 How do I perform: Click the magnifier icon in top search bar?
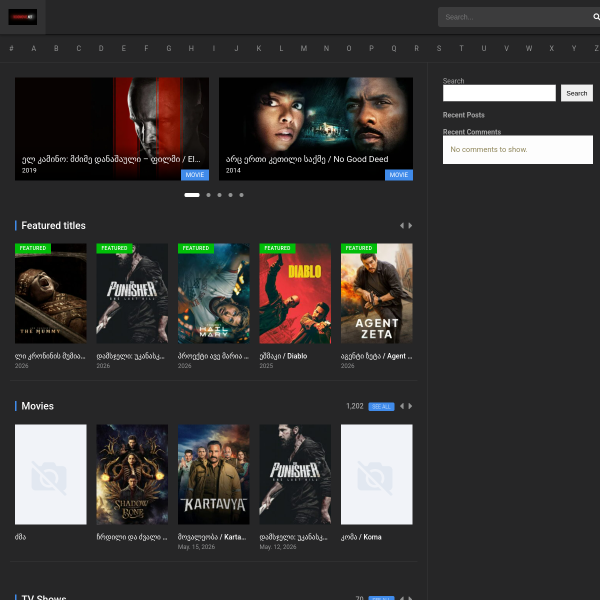(596, 17)
